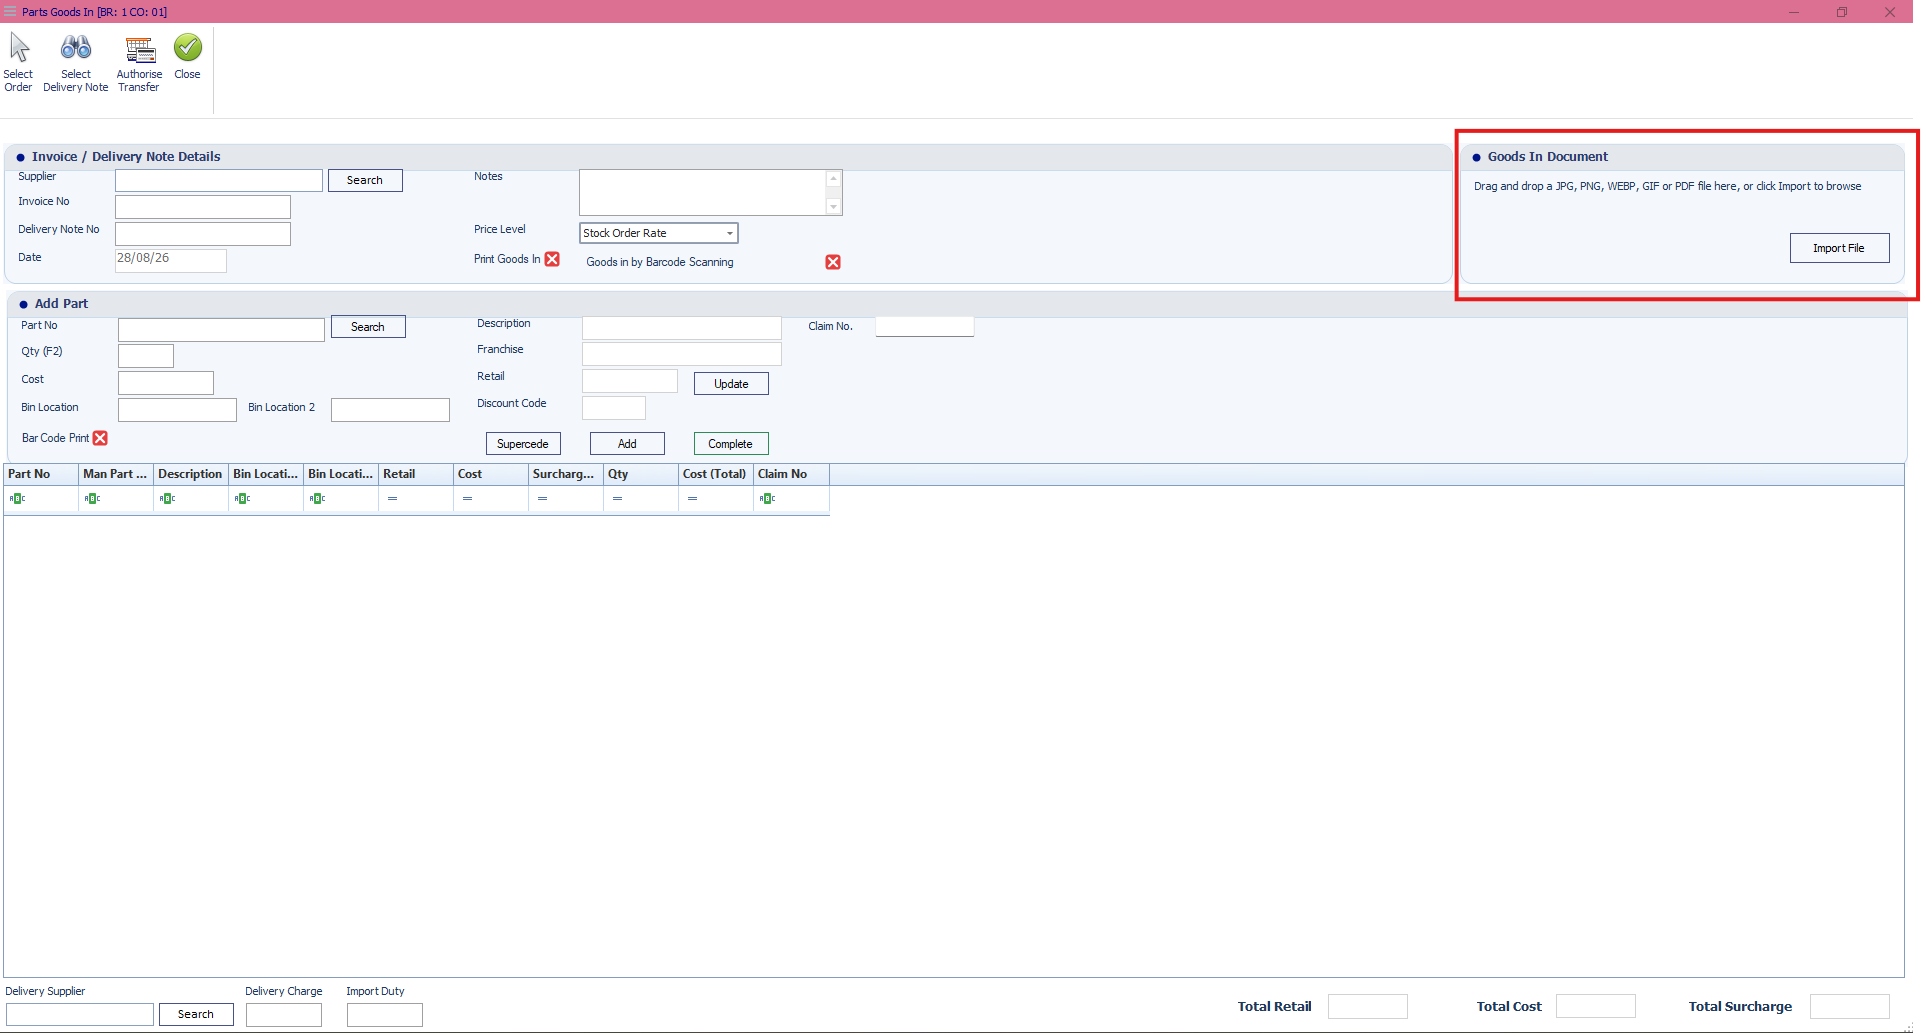
Task: Click the Total Cost field
Action: [x=1596, y=1007]
